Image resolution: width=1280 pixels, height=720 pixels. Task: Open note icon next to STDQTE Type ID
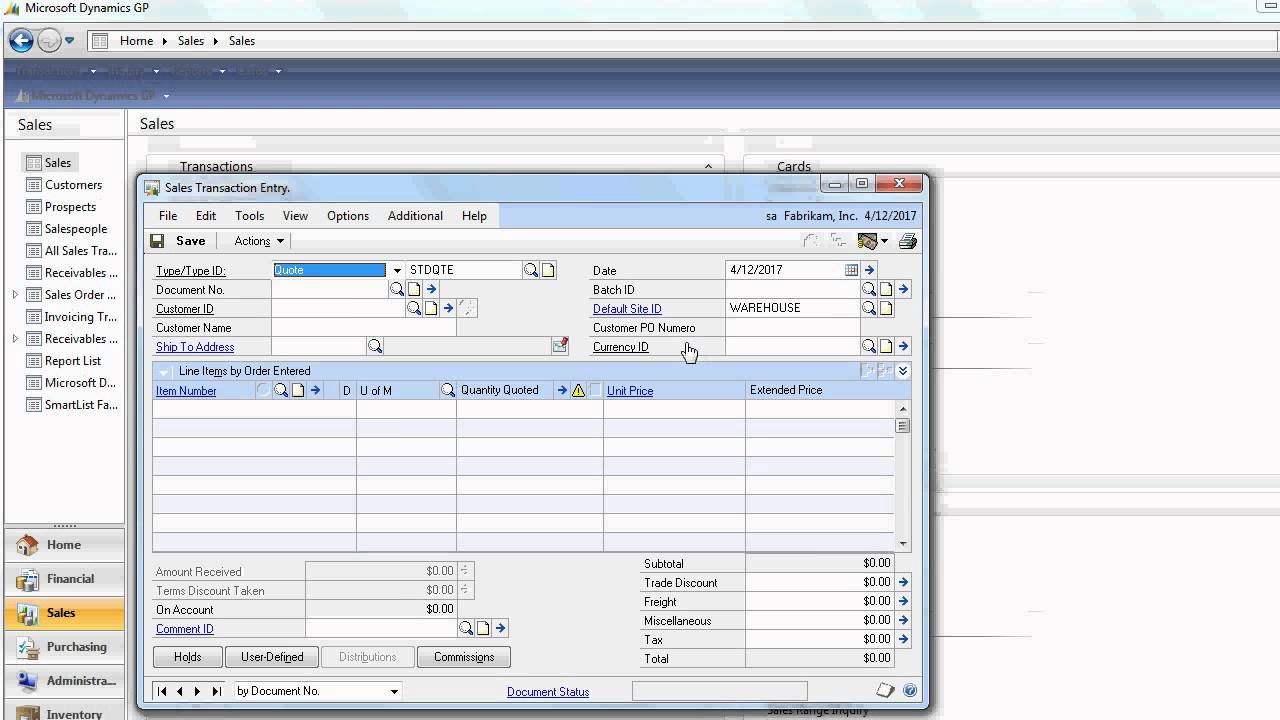[x=548, y=270]
